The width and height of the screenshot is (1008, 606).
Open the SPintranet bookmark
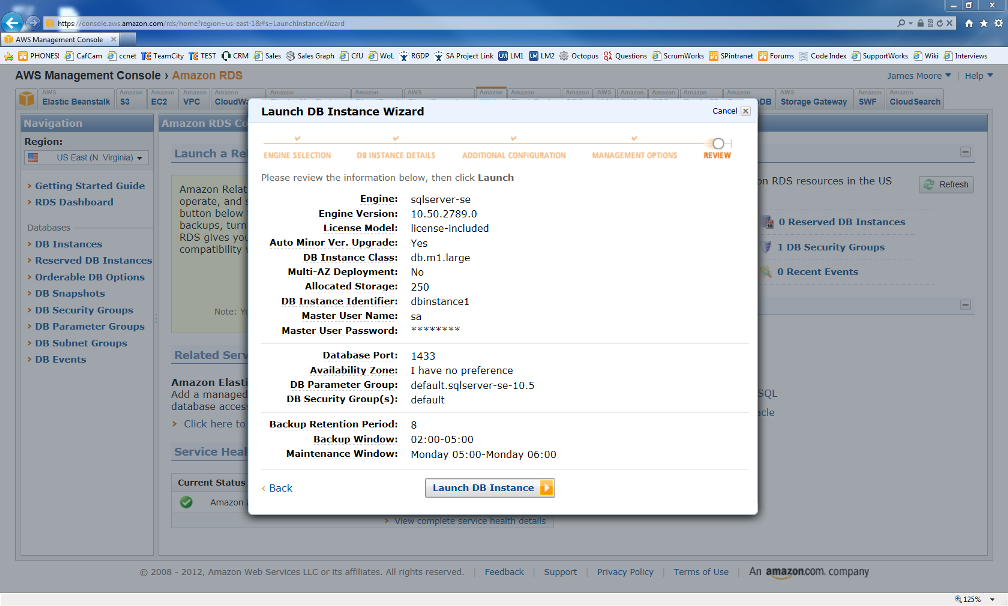[x=731, y=56]
